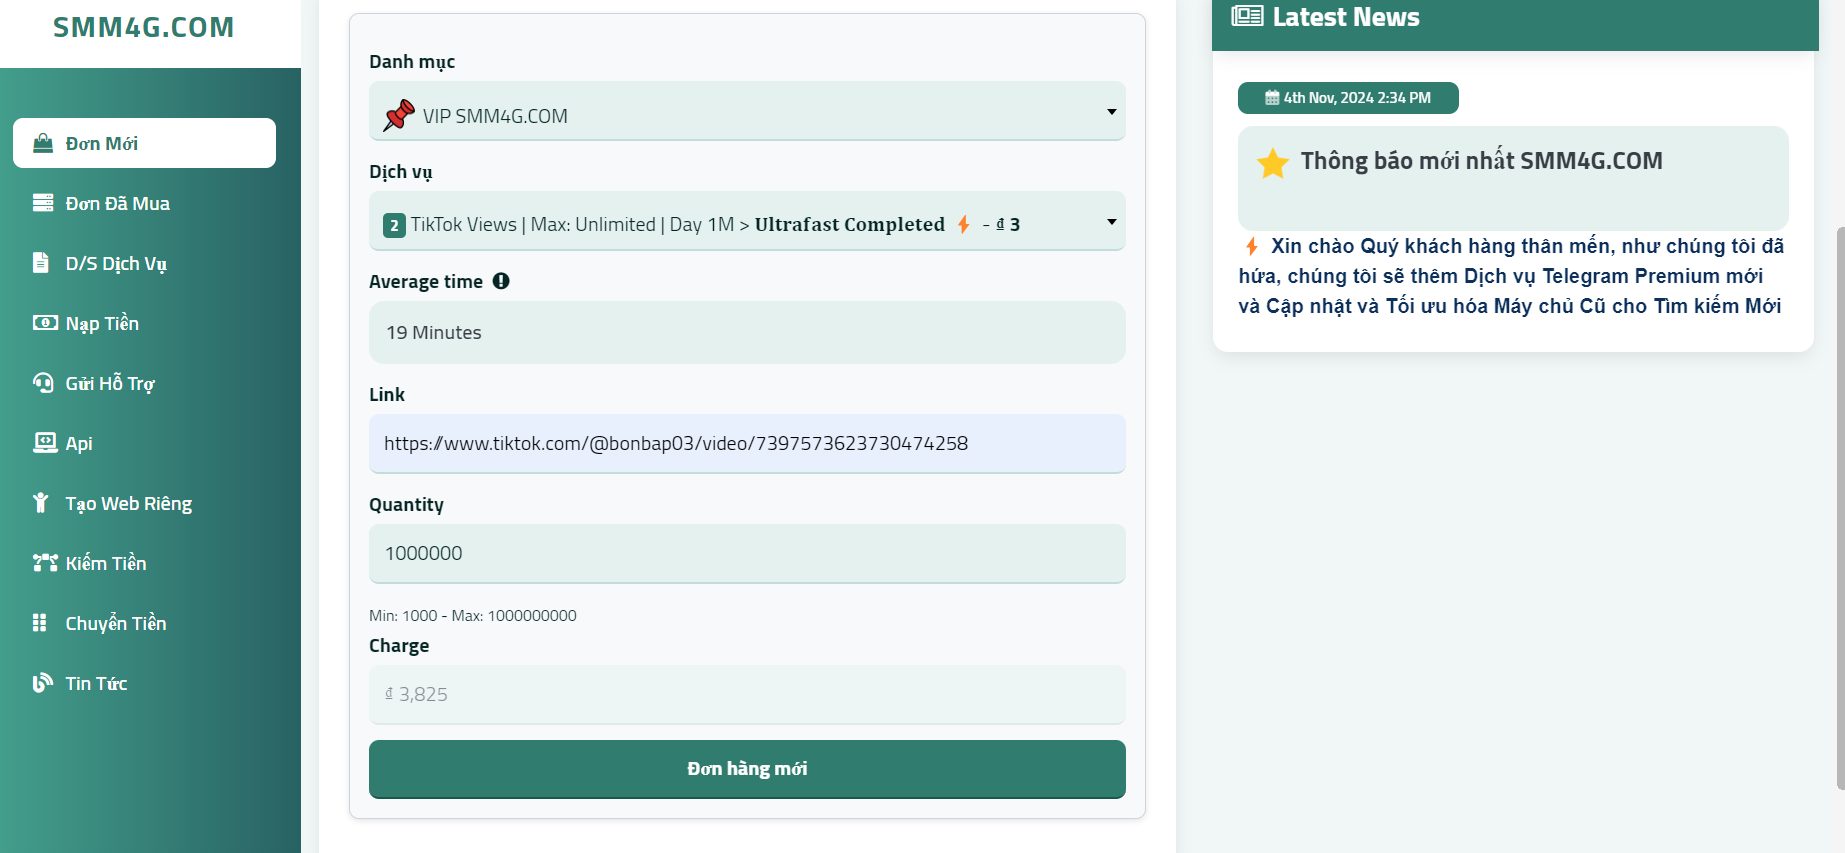Click the page vertical scrollbar
The image size is (1845, 853).
tap(1840, 510)
